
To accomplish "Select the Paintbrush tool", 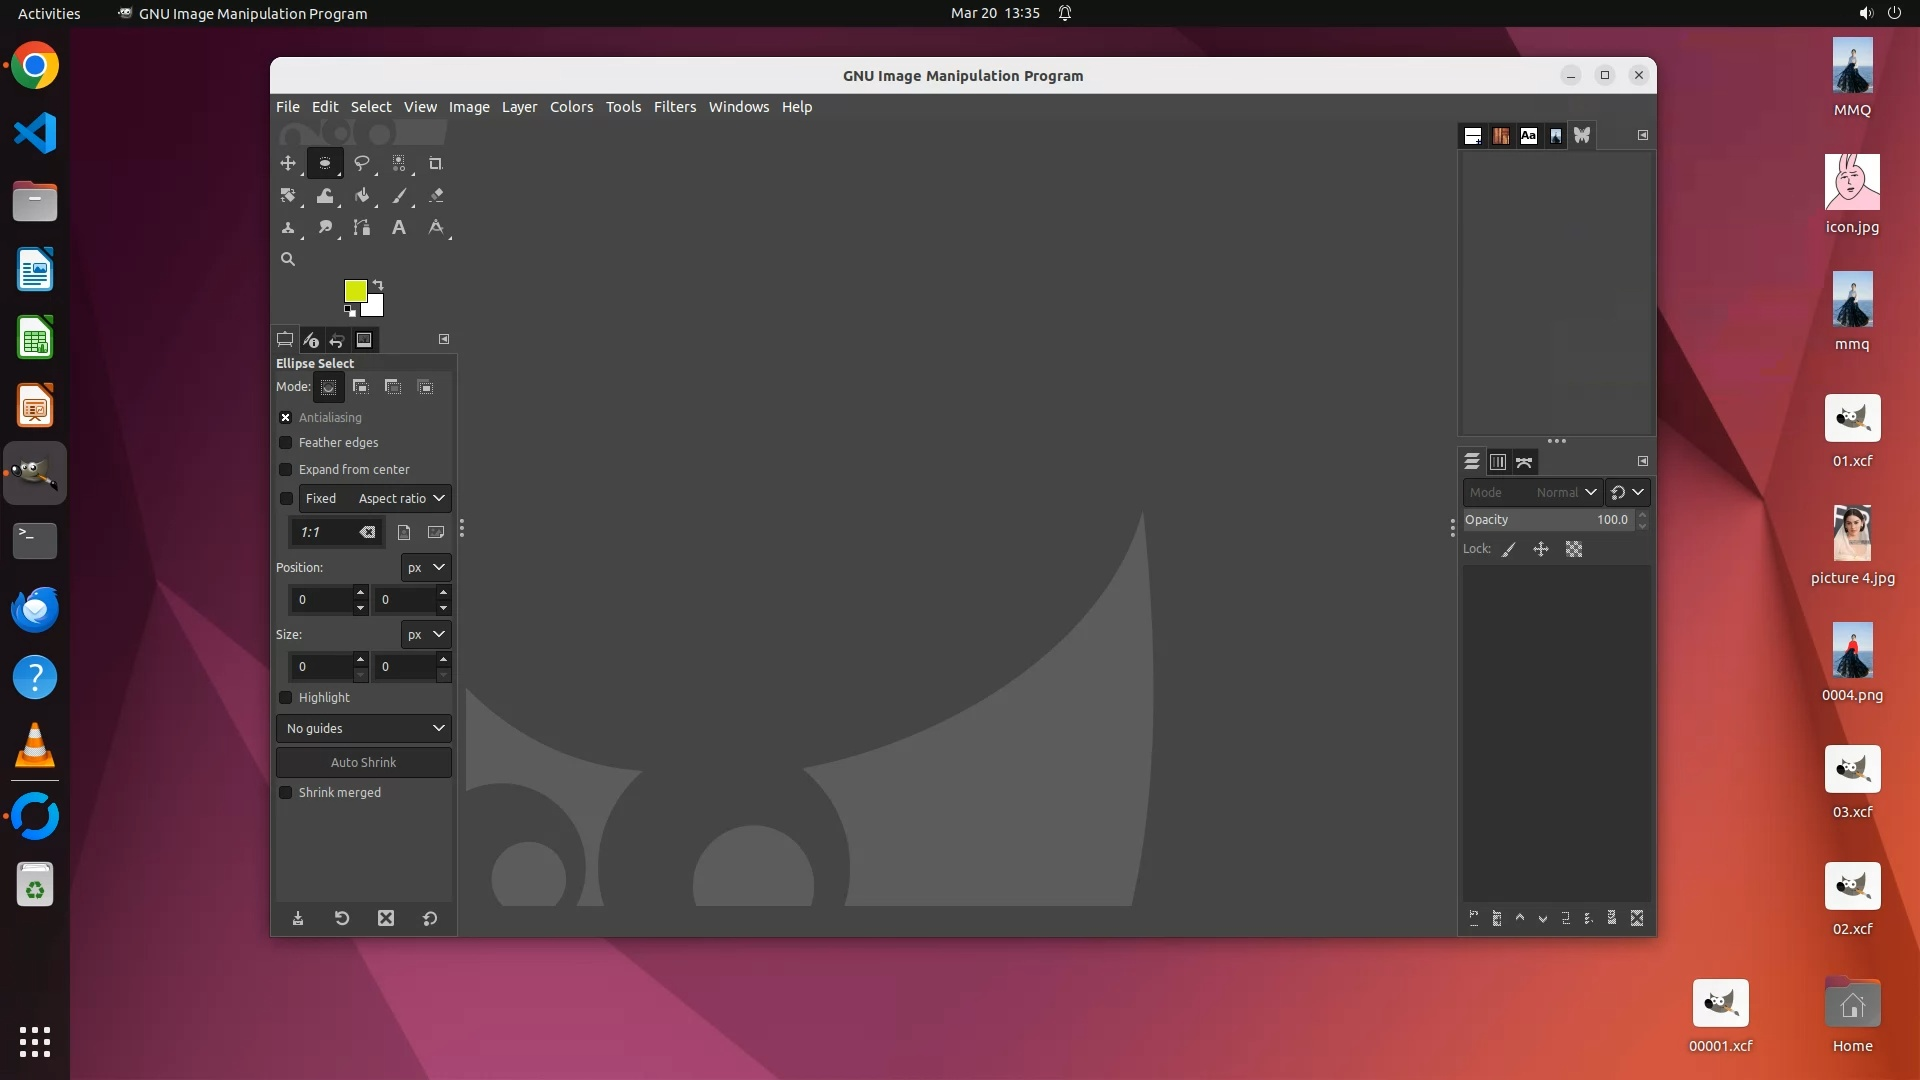I will tap(399, 196).
